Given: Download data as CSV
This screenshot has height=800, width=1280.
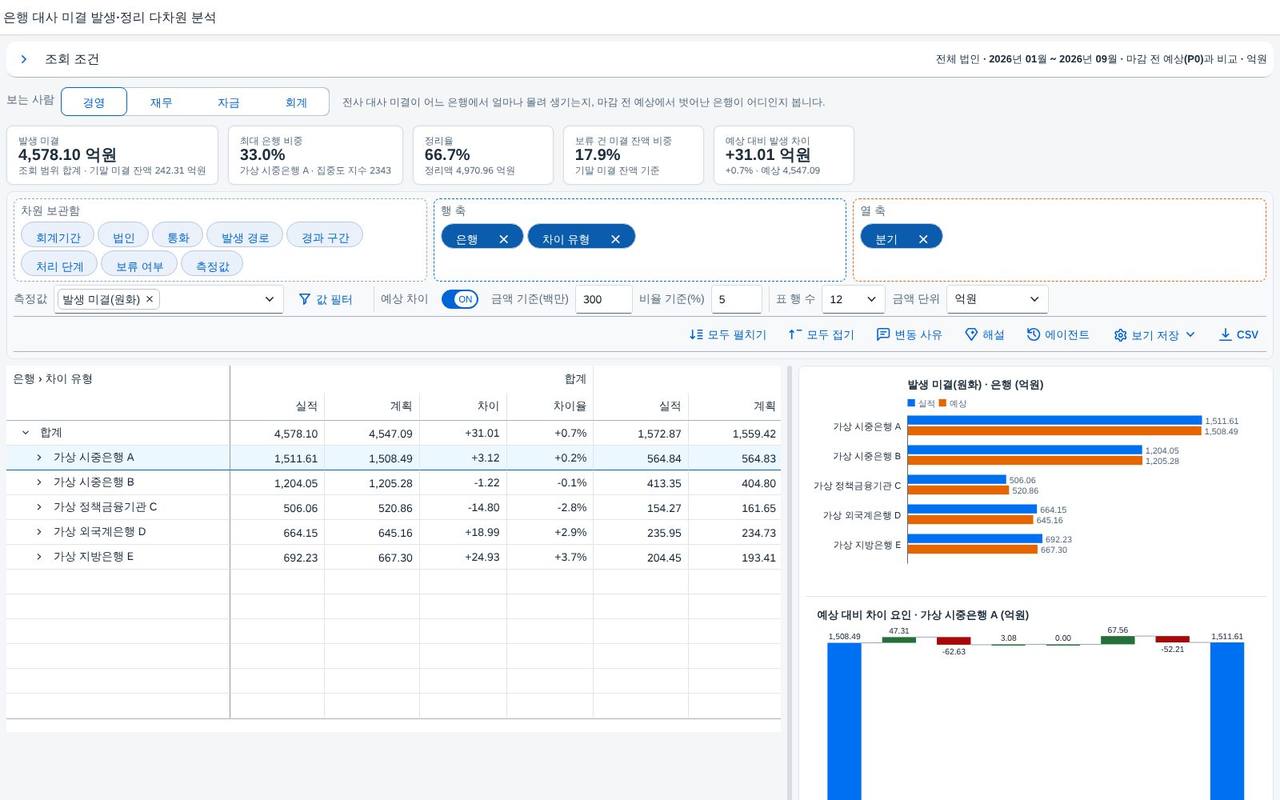Looking at the screenshot, I should 1238,335.
